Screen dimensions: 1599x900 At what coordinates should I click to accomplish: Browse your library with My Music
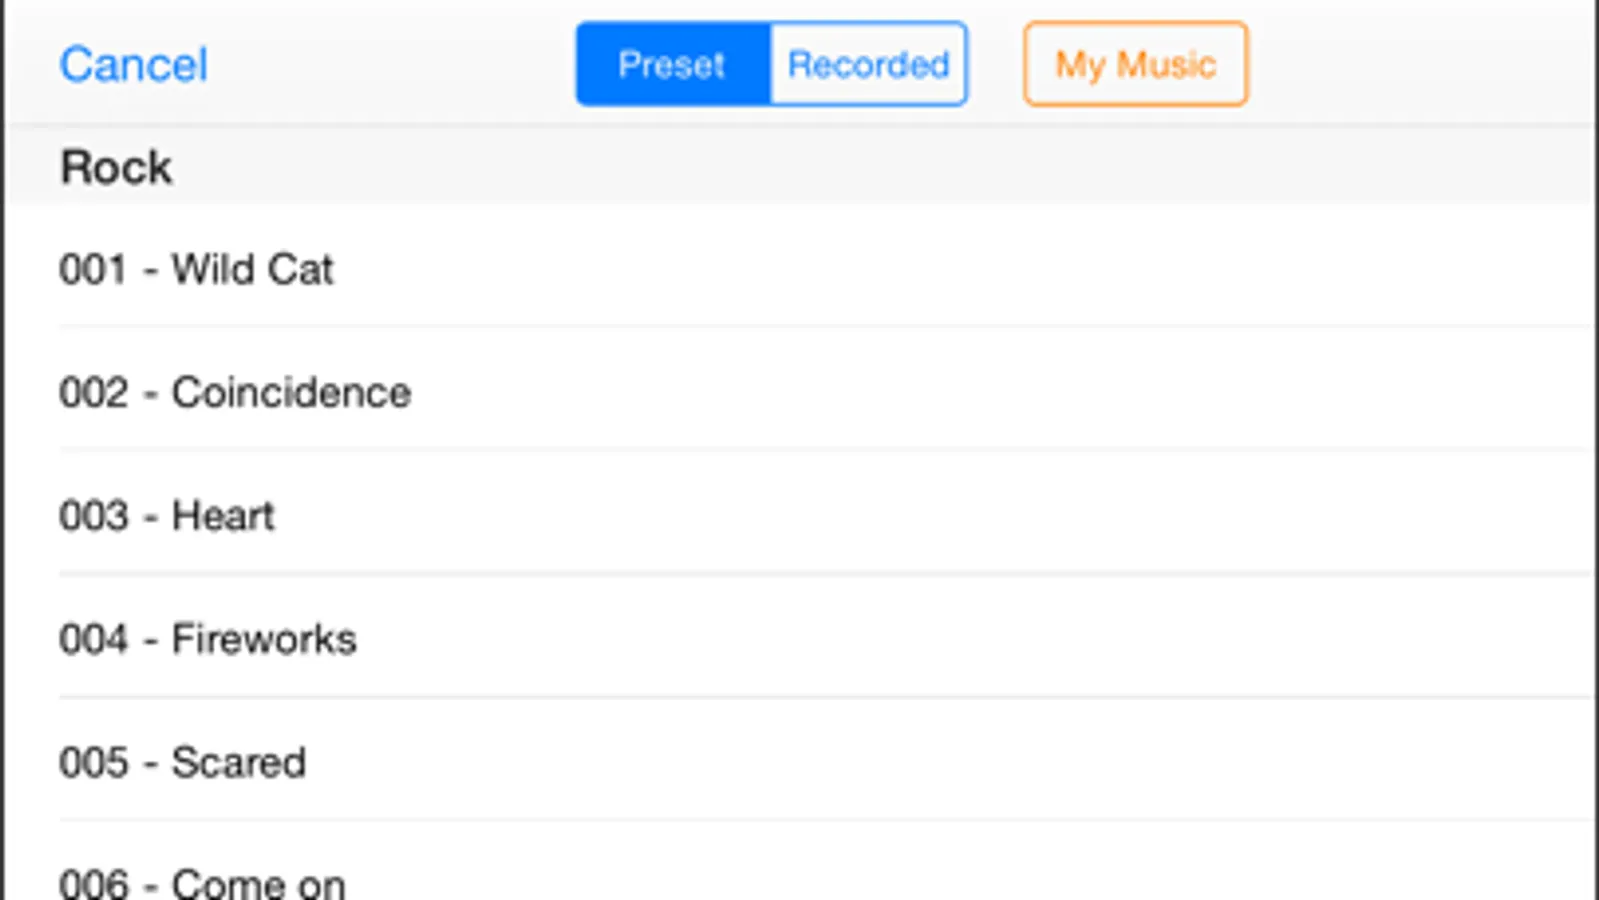(x=1135, y=65)
